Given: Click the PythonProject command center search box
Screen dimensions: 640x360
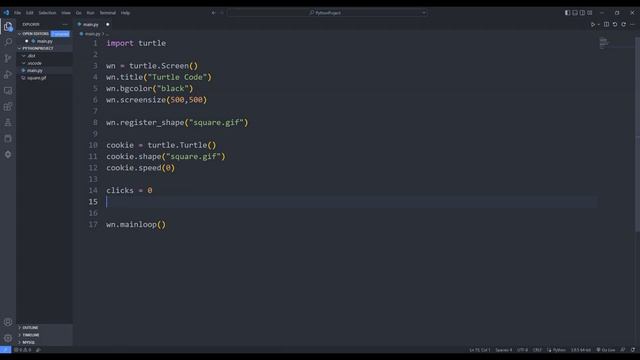Looking at the screenshot, I should [327, 13].
